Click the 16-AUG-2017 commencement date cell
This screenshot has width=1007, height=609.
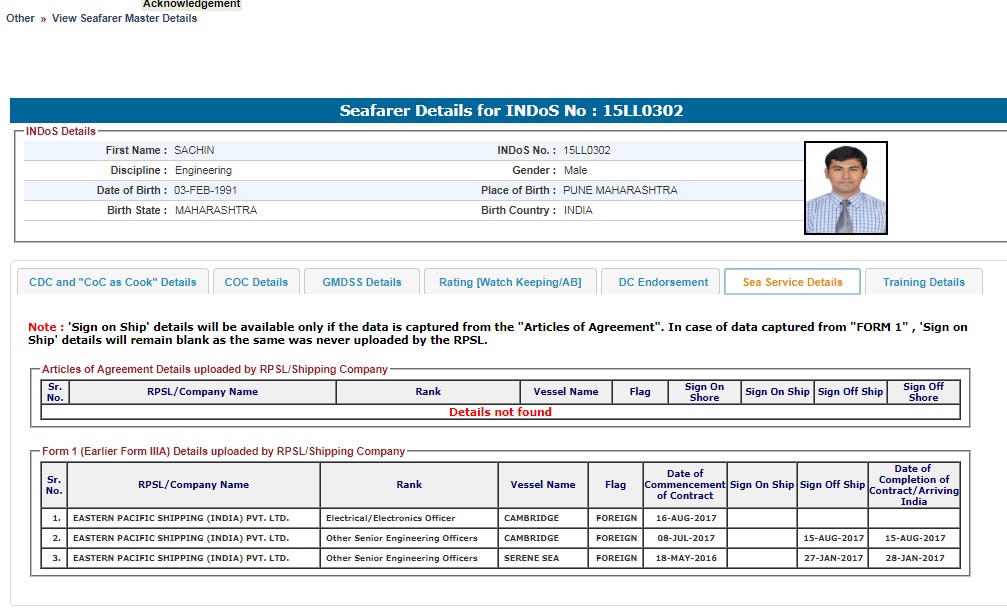point(684,518)
